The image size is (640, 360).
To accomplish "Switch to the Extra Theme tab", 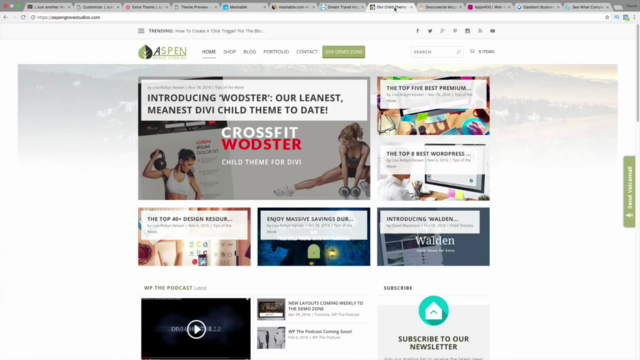I will coord(146,7).
